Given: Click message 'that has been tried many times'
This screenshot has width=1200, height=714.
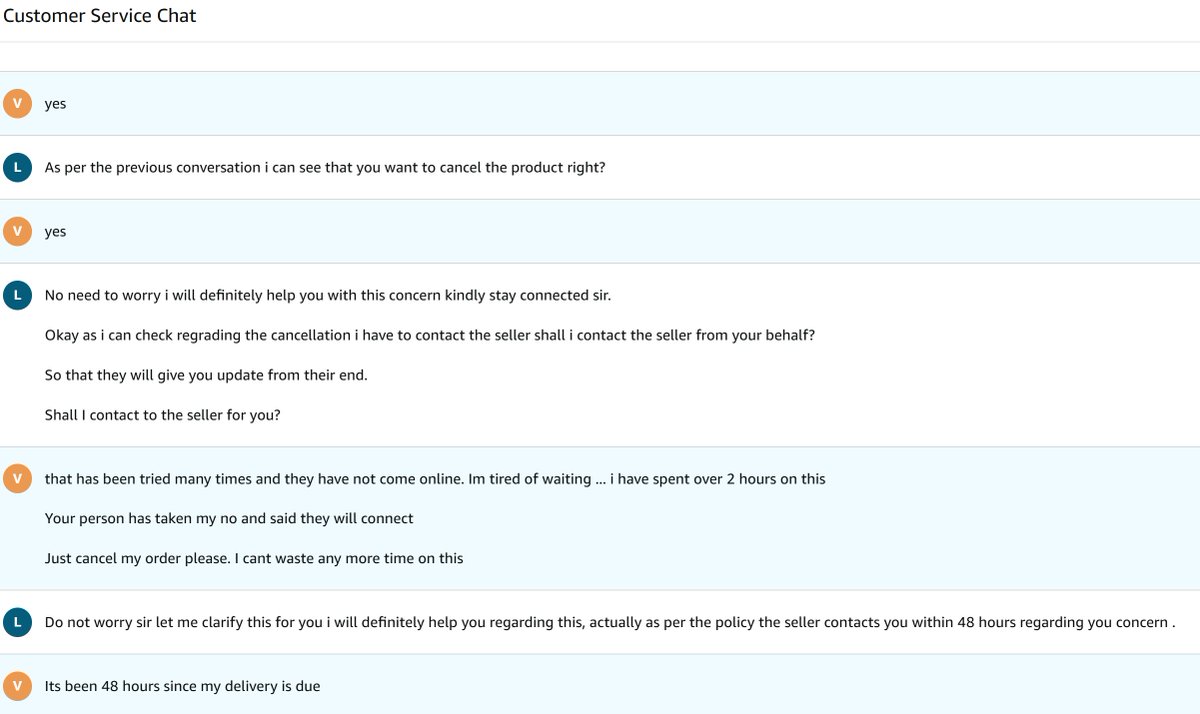Looking at the screenshot, I should click(x=435, y=479).
